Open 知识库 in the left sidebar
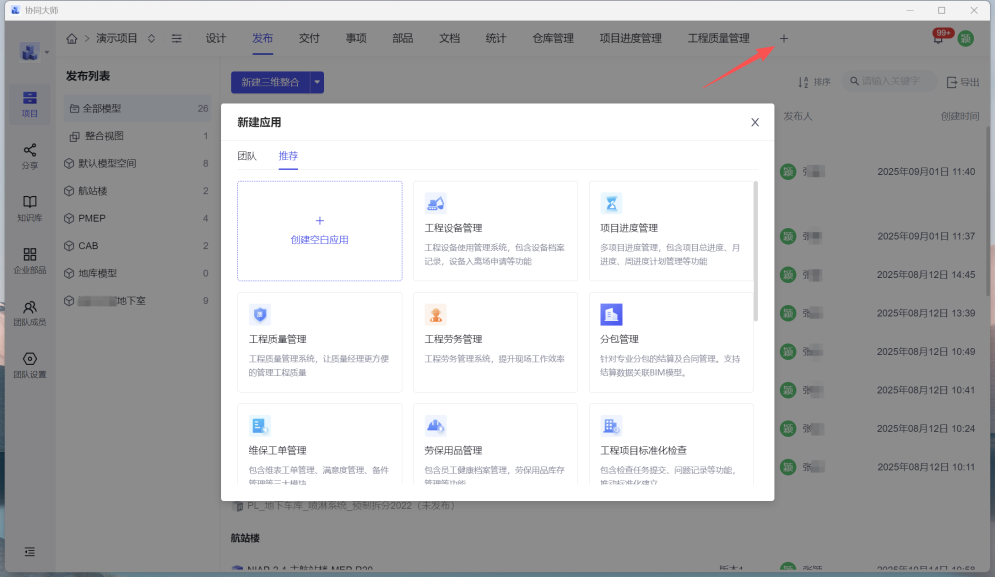Image resolution: width=995 pixels, height=577 pixels. tap(30, 208)
